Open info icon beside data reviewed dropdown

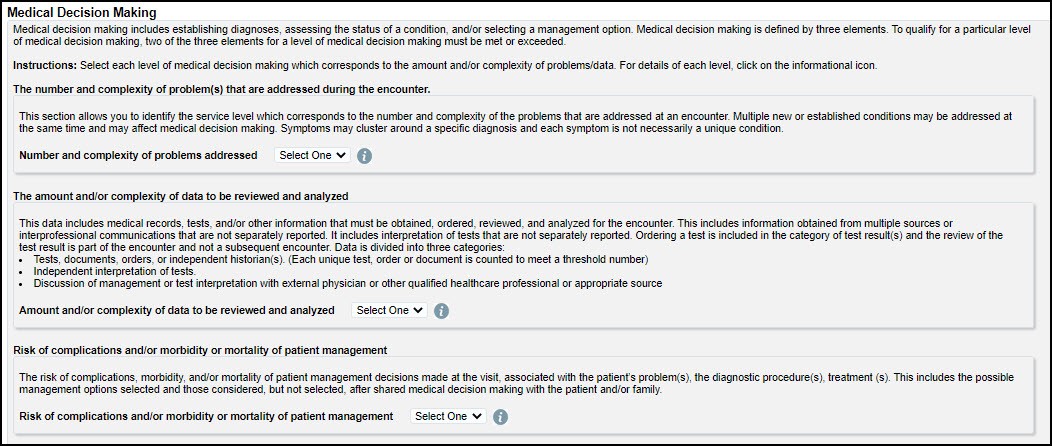pyautogui.click(x=441, y=311)
